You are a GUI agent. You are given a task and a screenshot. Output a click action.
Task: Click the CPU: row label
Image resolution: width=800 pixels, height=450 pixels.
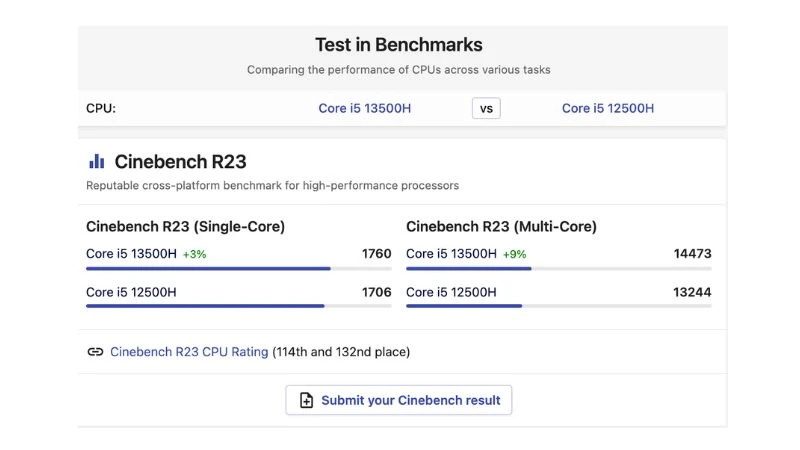(101, 108)
